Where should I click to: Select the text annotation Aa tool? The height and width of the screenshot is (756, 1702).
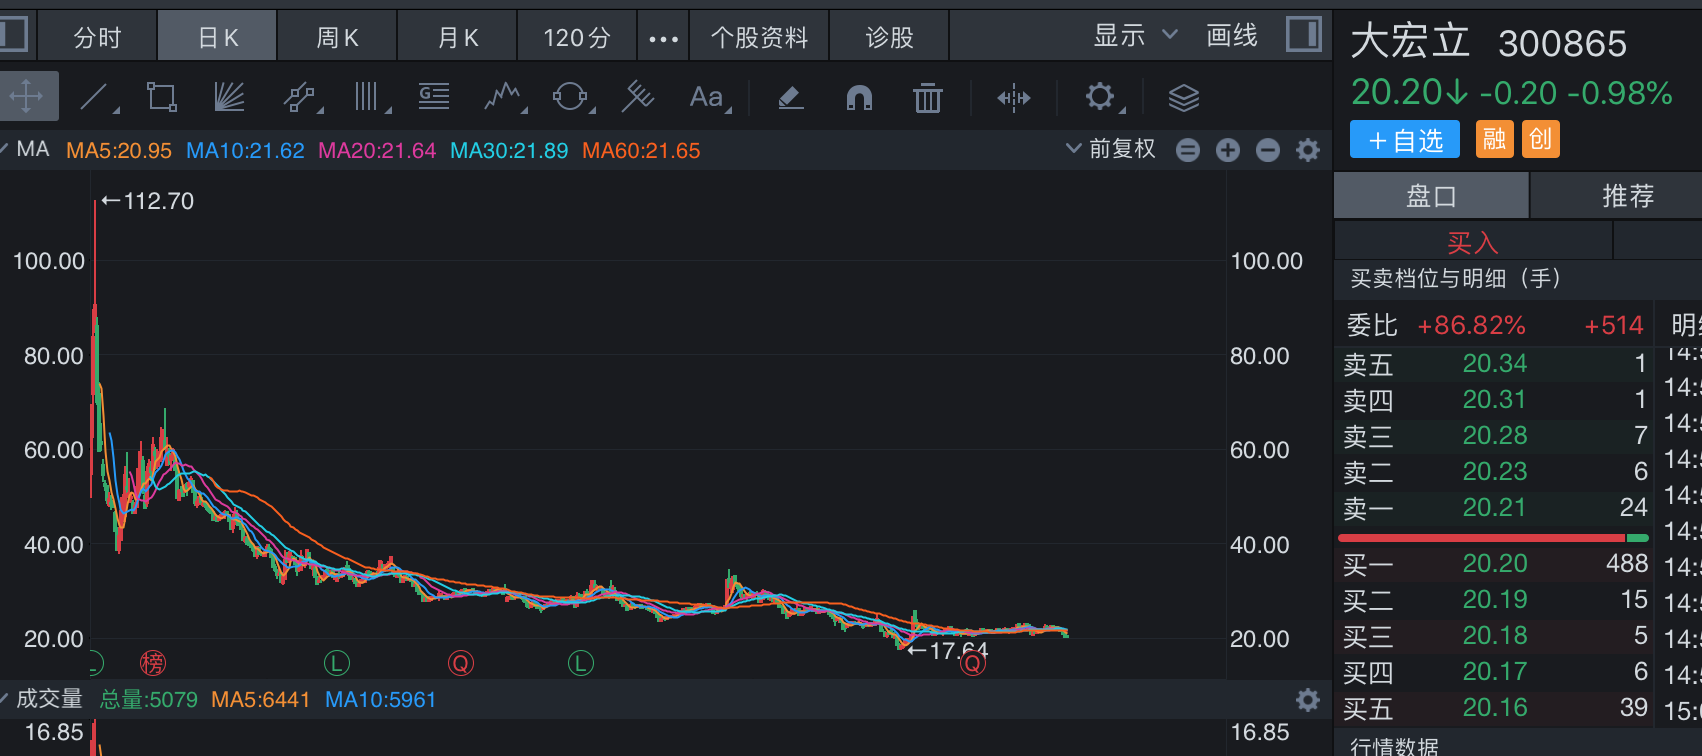pos(707,97)
